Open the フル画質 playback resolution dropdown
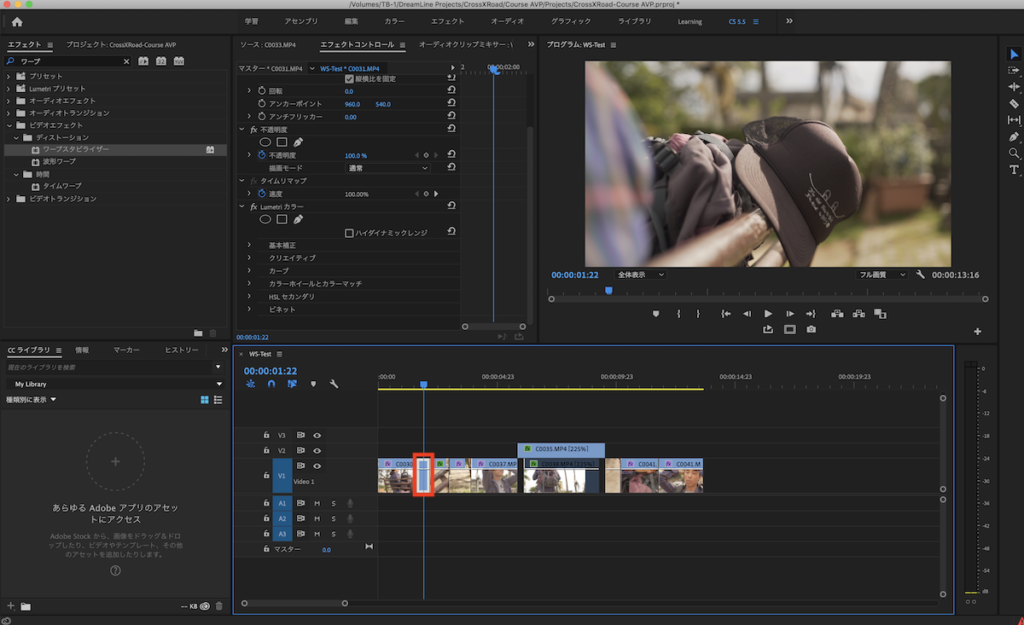Viewport: 1024px width, 625px height. pos(883,274)
